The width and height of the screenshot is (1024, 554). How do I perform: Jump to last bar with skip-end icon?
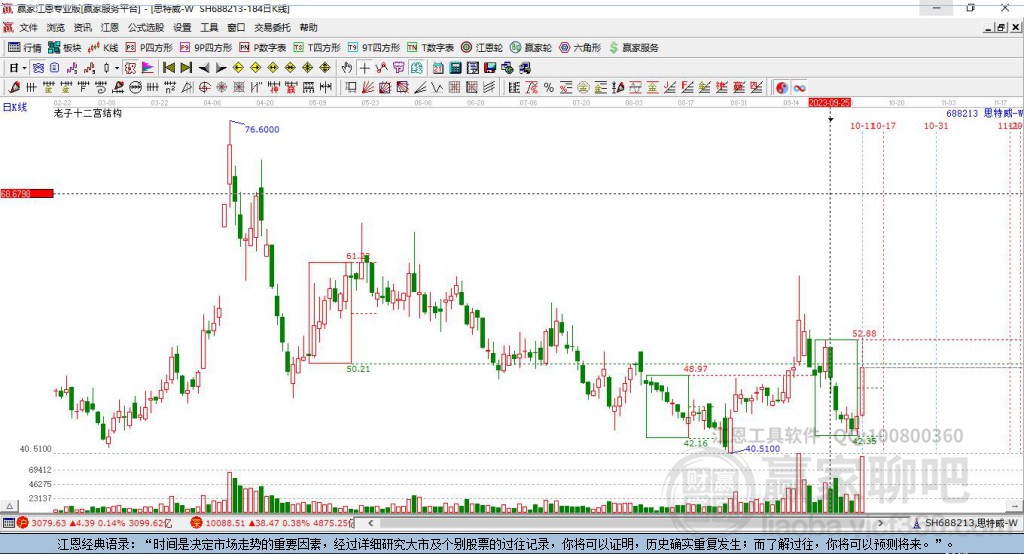click(187, 67)
